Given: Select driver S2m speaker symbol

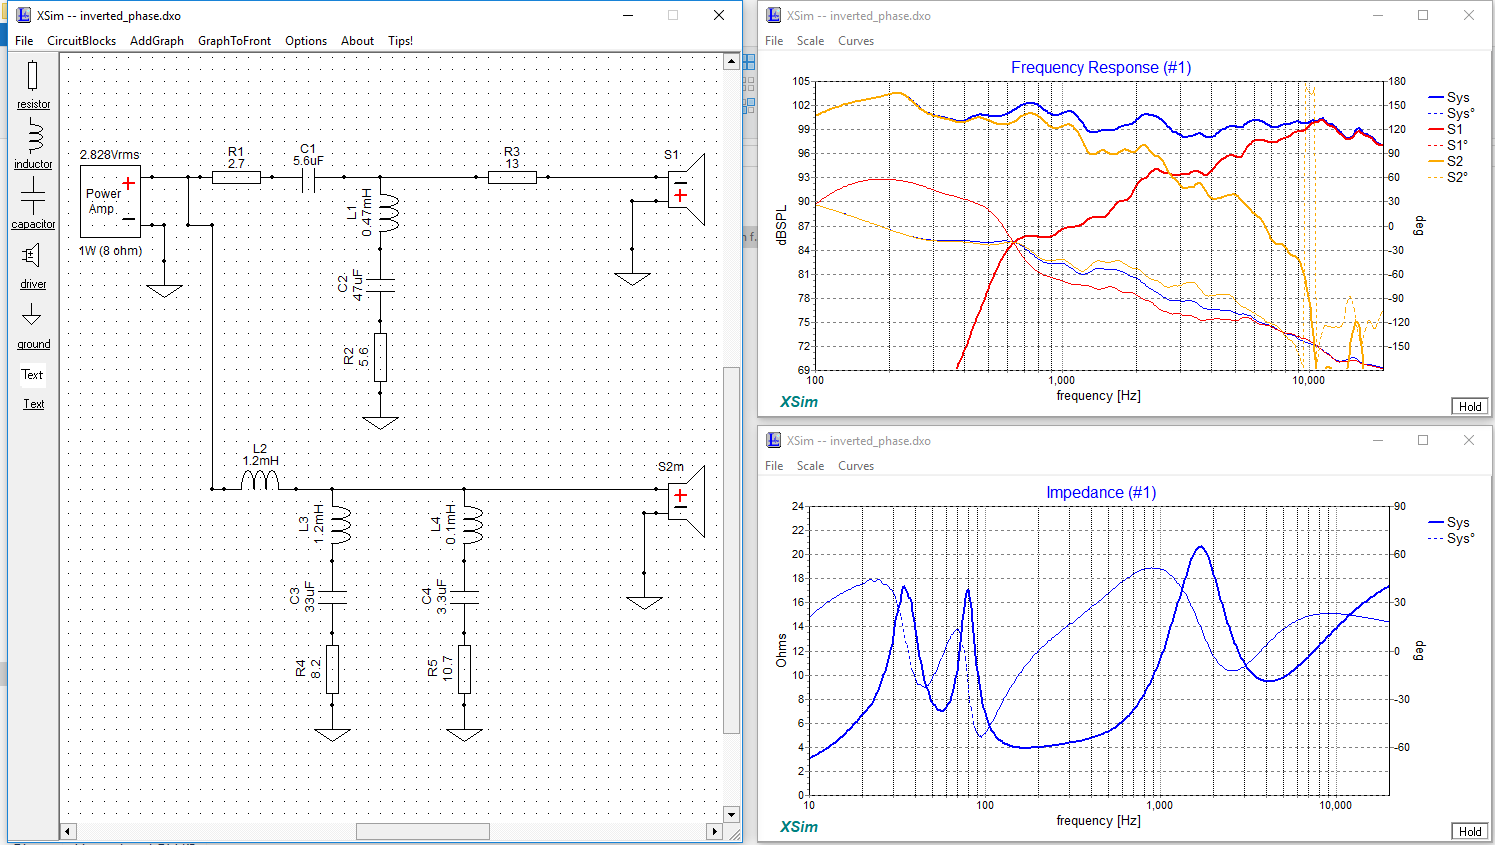Looking at the screenshot, I should [687, 502].
